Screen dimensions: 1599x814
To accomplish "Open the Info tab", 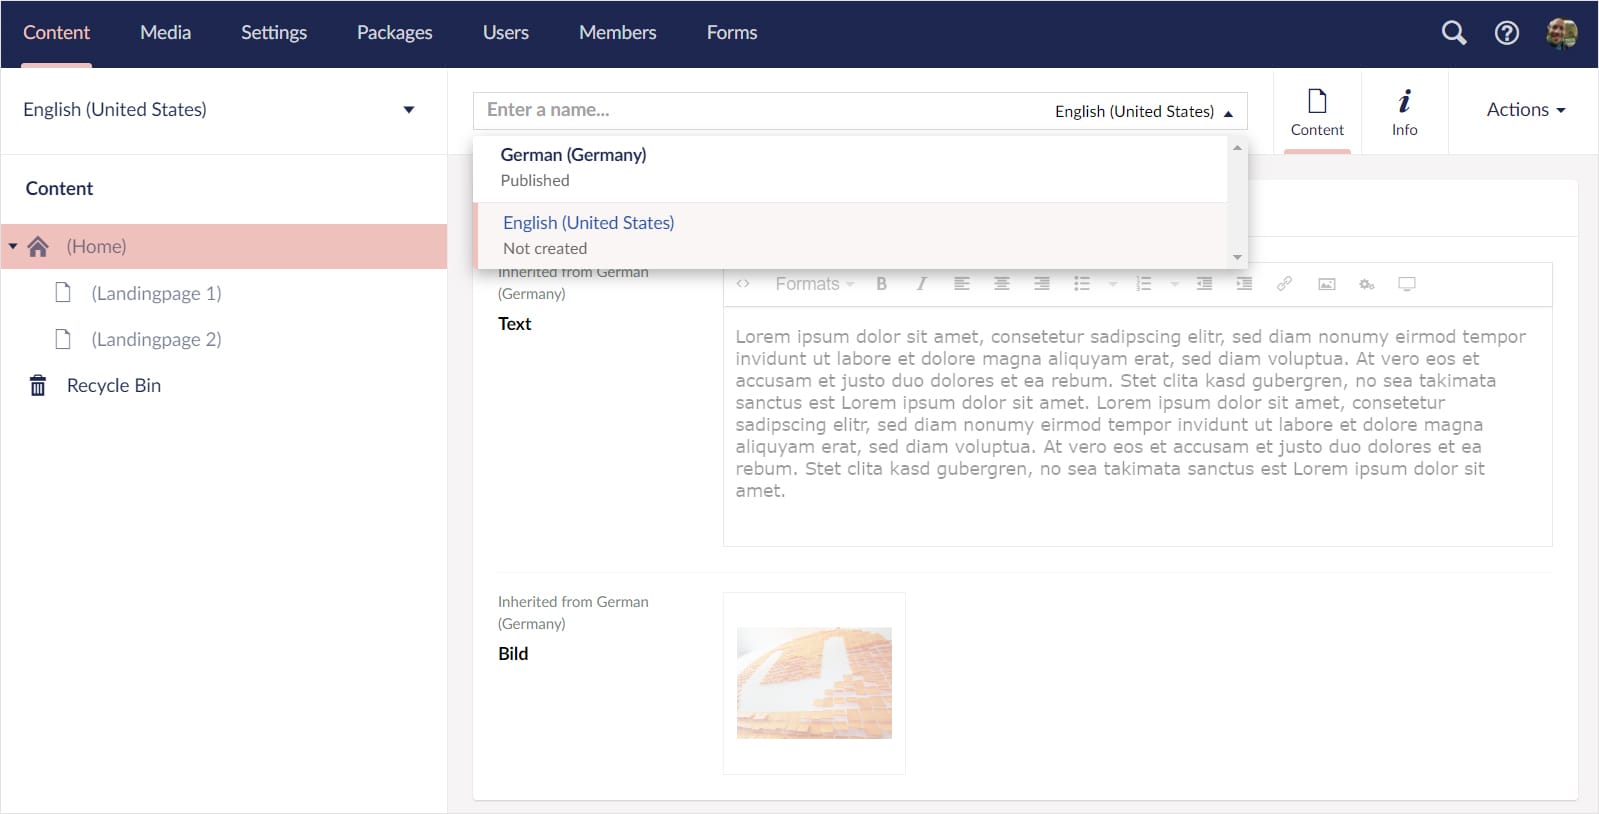I will 1404,112.
